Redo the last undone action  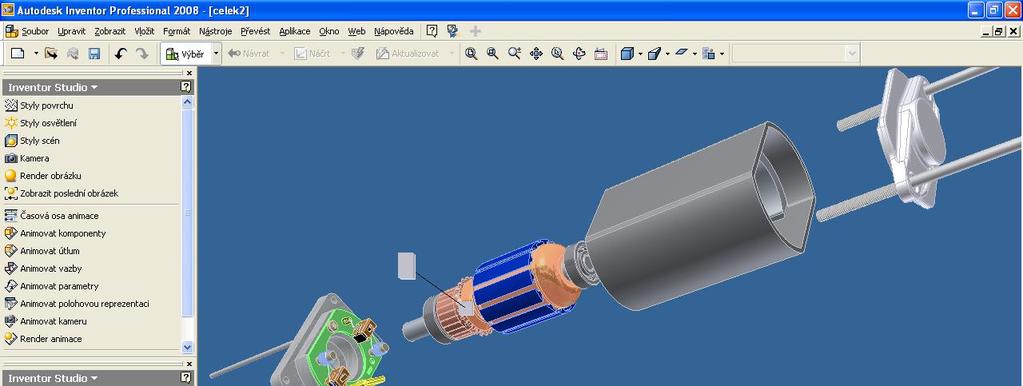click(142, 54)
